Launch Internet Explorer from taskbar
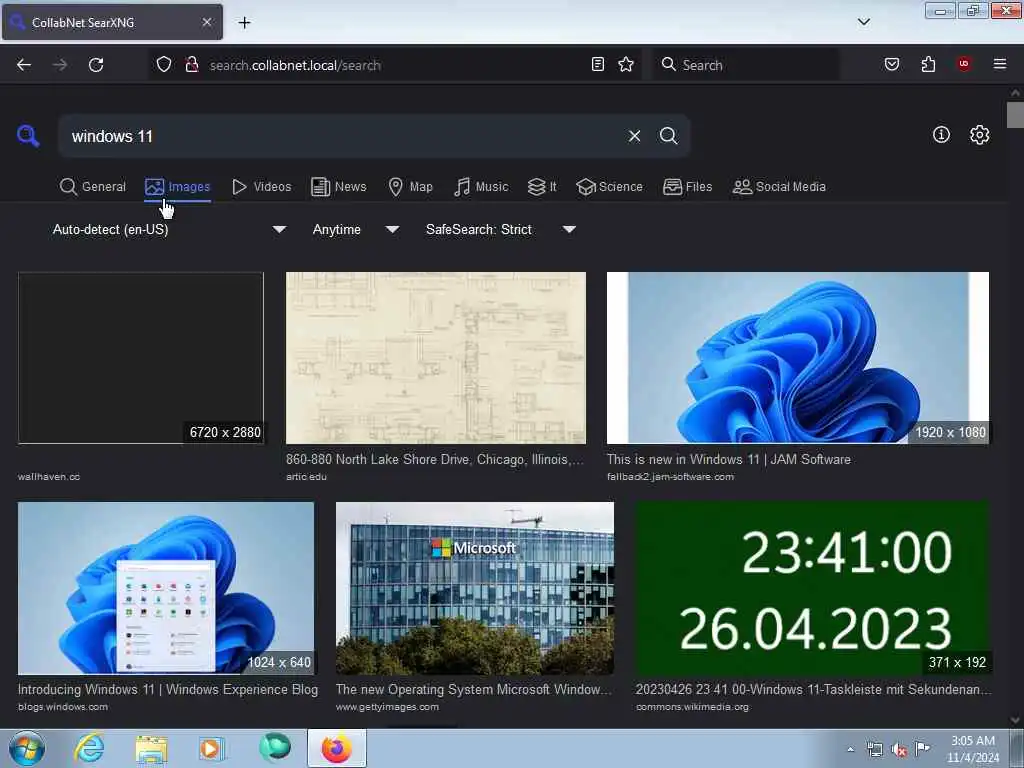Screen dimensions: 1024x768 (89, 748)
